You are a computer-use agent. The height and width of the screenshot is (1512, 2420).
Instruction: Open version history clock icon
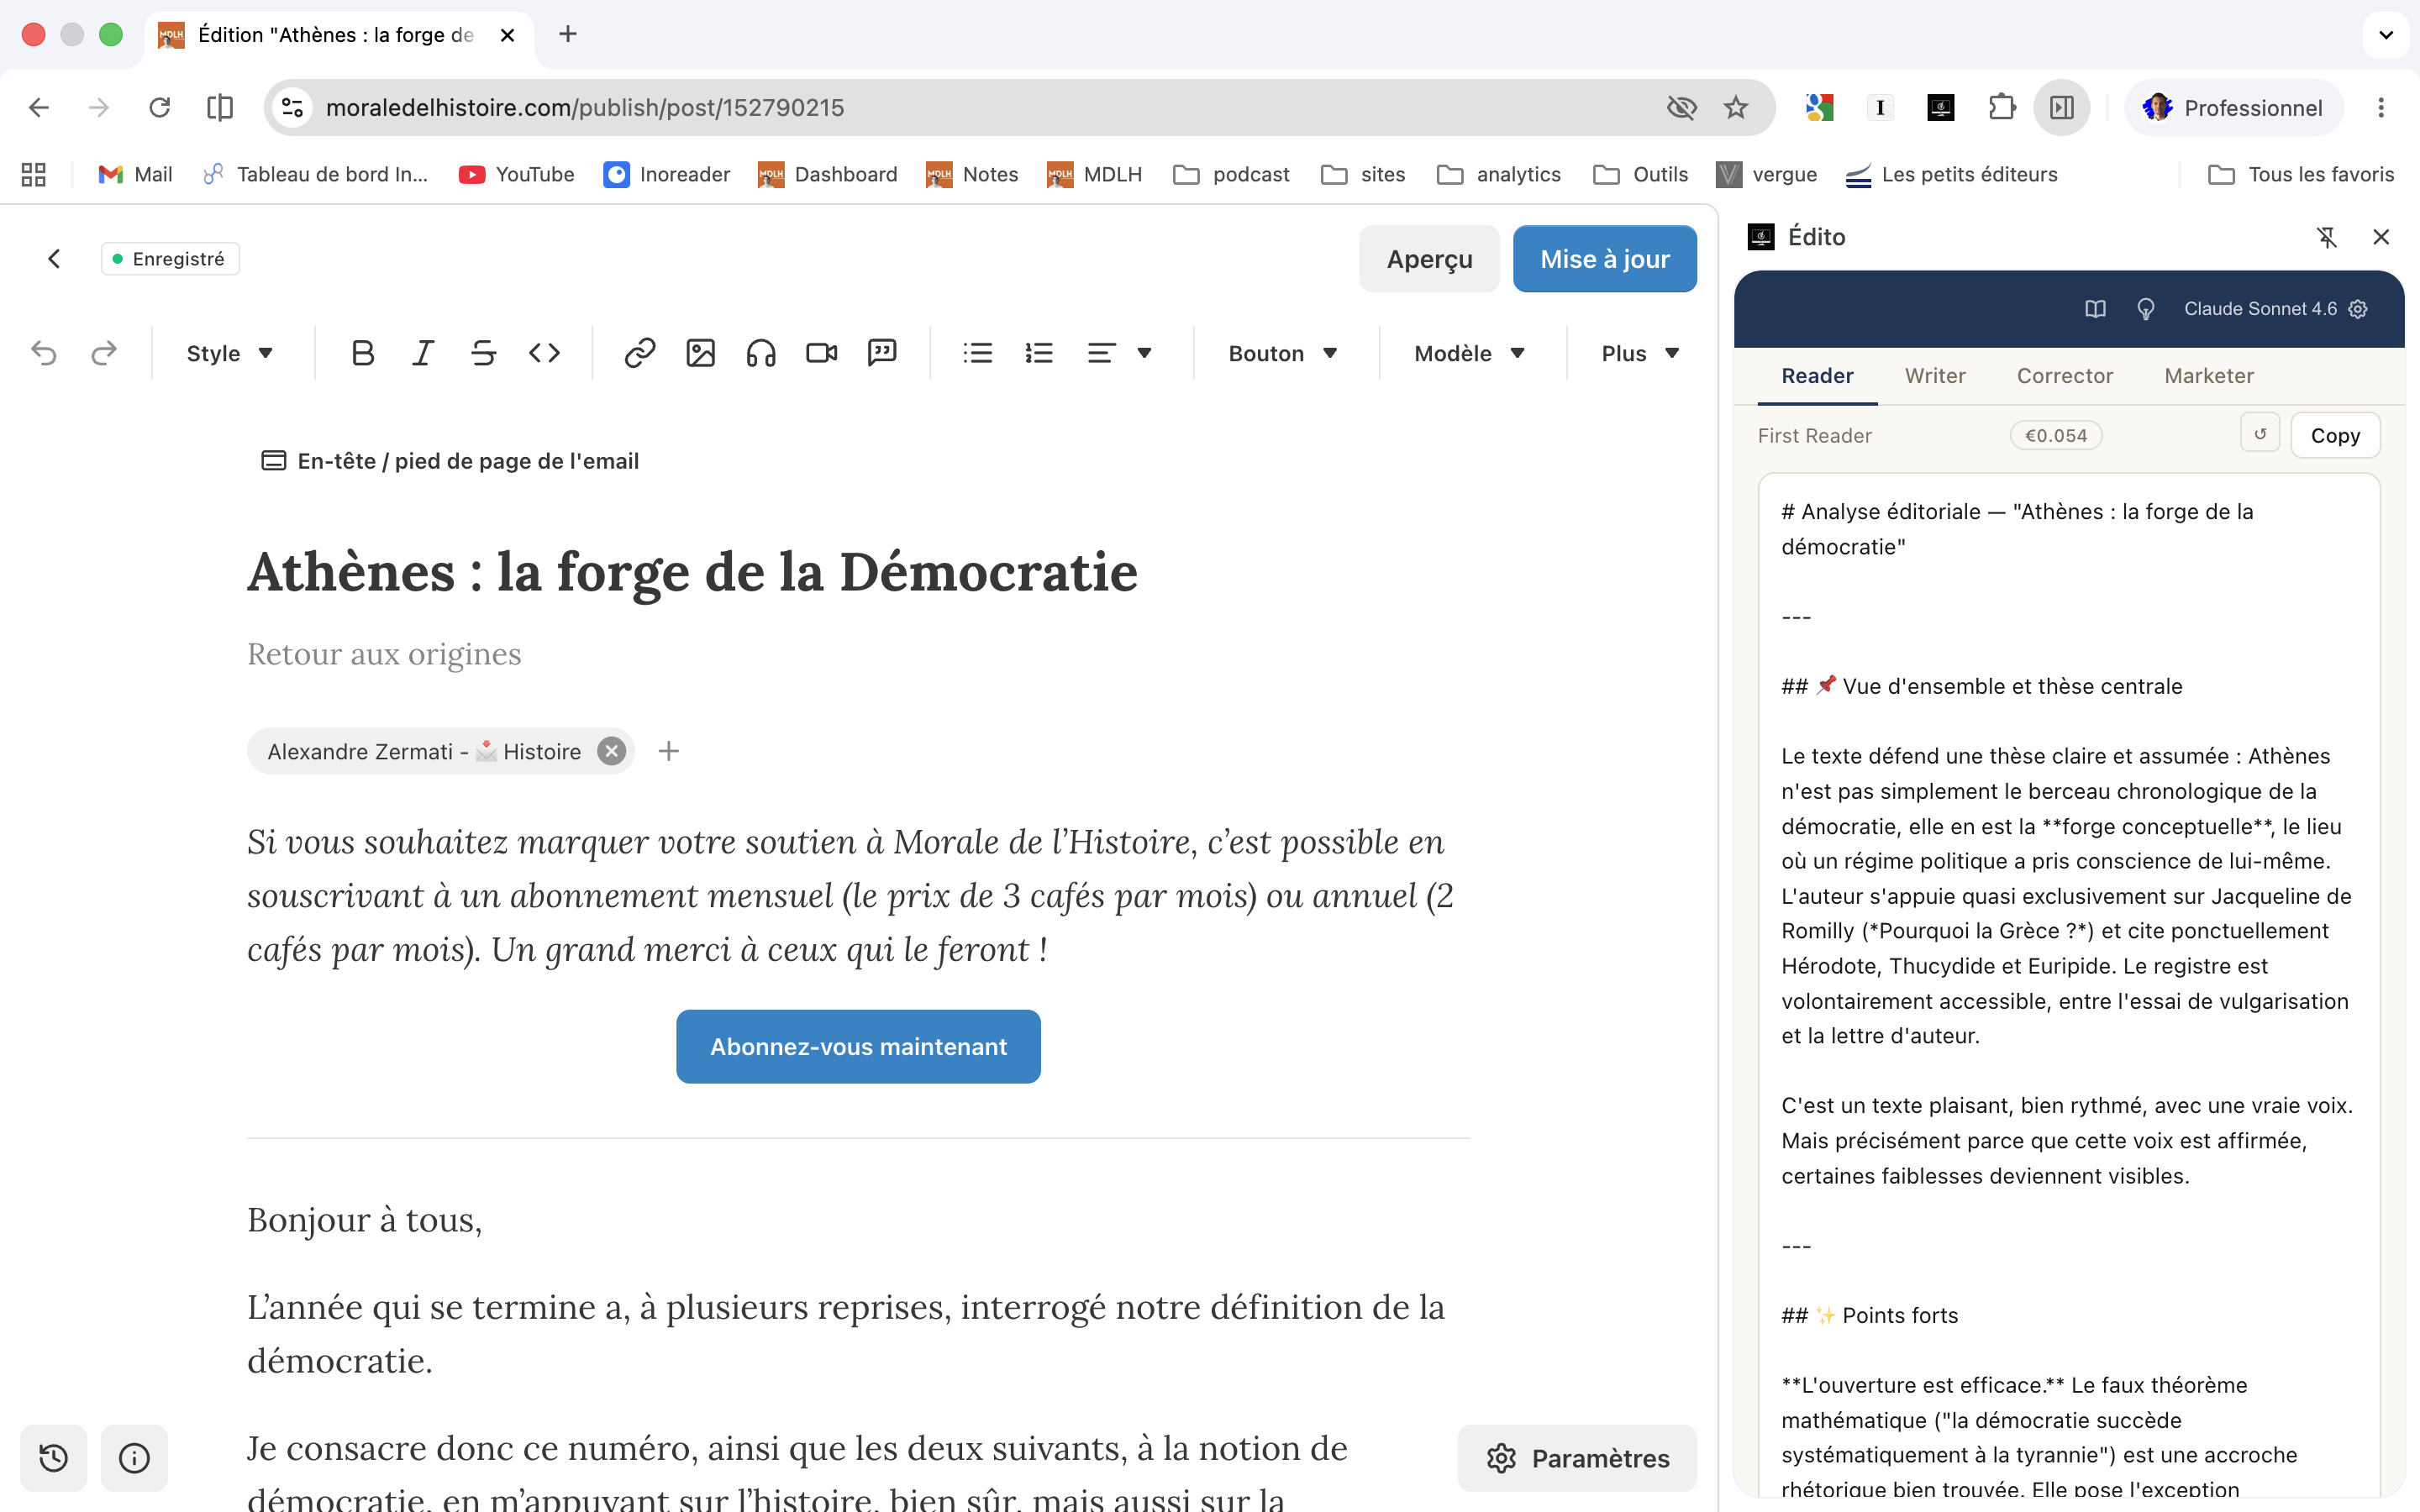click(x=54, y=1458)
